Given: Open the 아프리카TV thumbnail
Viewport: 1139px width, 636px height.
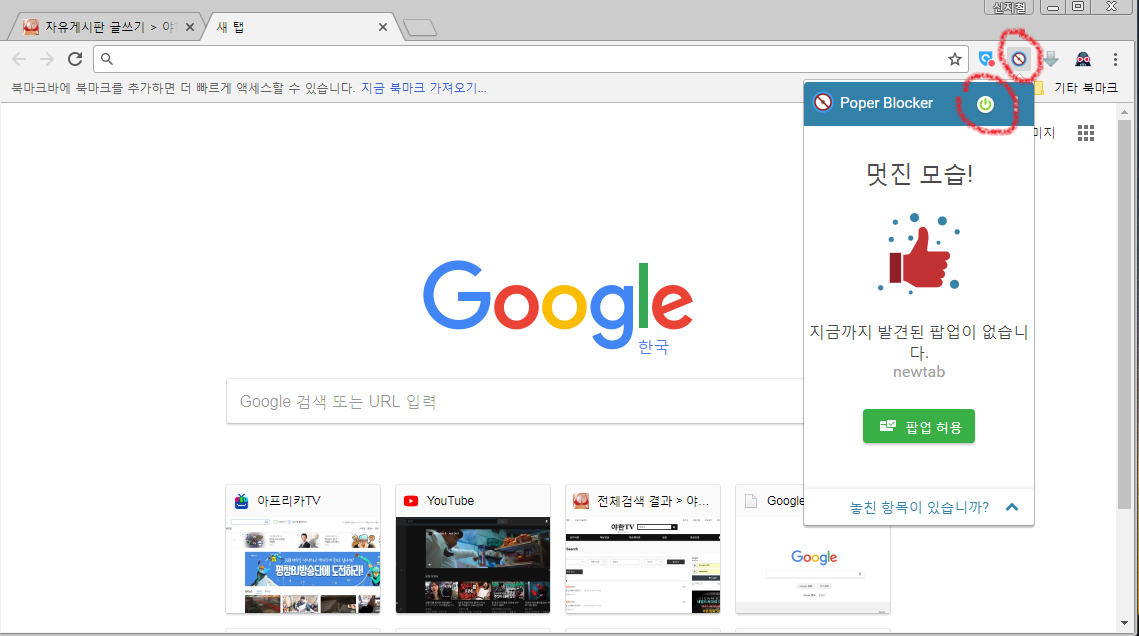Looking at the screenshot, I should coord(303,549).
